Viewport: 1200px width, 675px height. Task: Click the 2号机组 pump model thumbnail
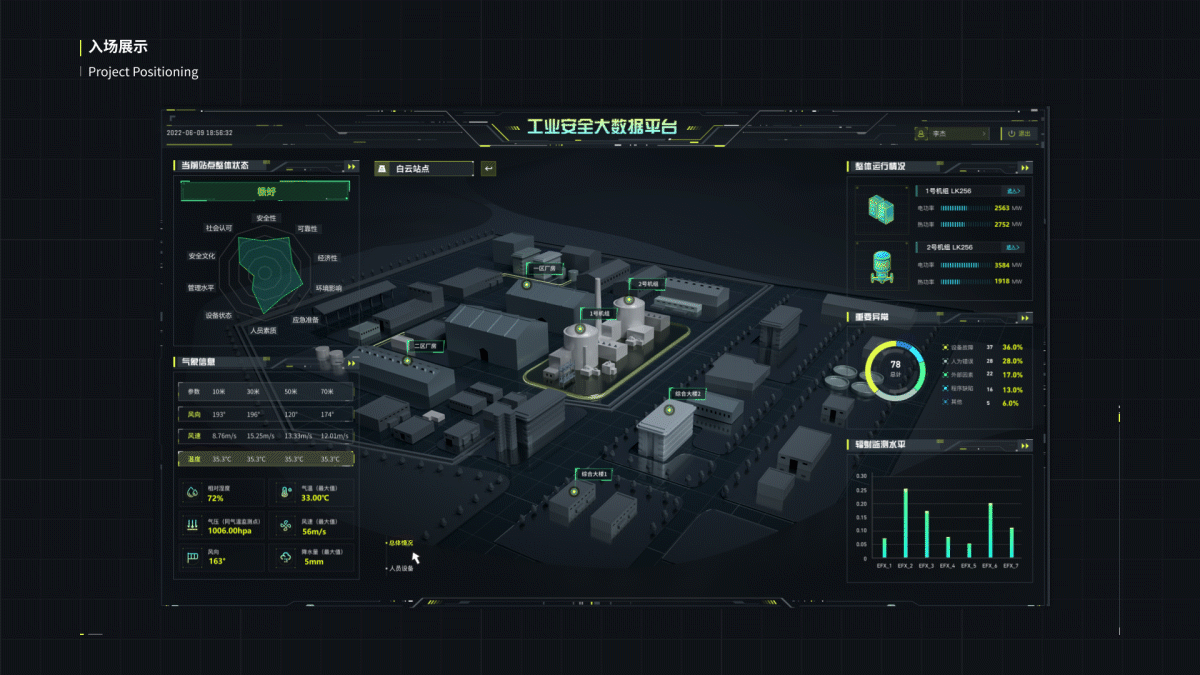[x=880, y=265]
